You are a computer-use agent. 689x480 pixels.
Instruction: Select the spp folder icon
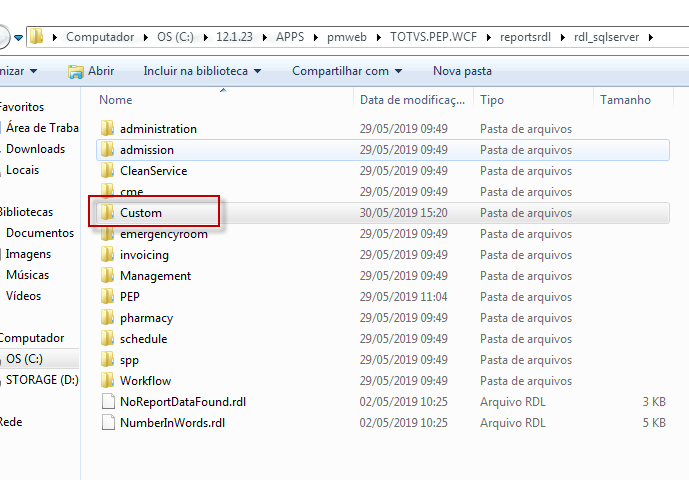click(107, 360)
